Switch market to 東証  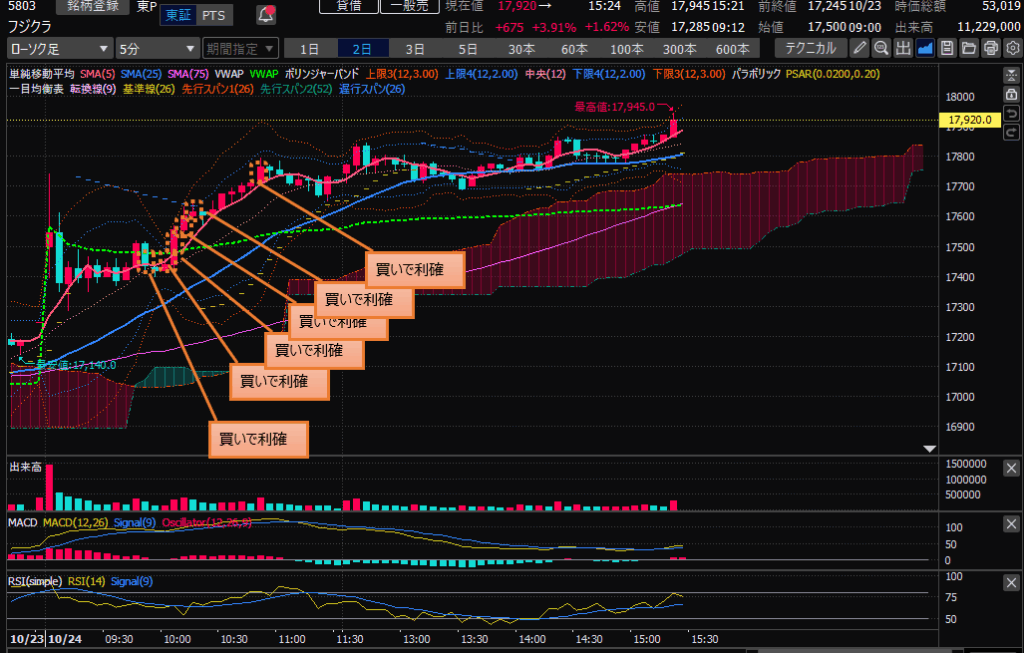[177, 15]
